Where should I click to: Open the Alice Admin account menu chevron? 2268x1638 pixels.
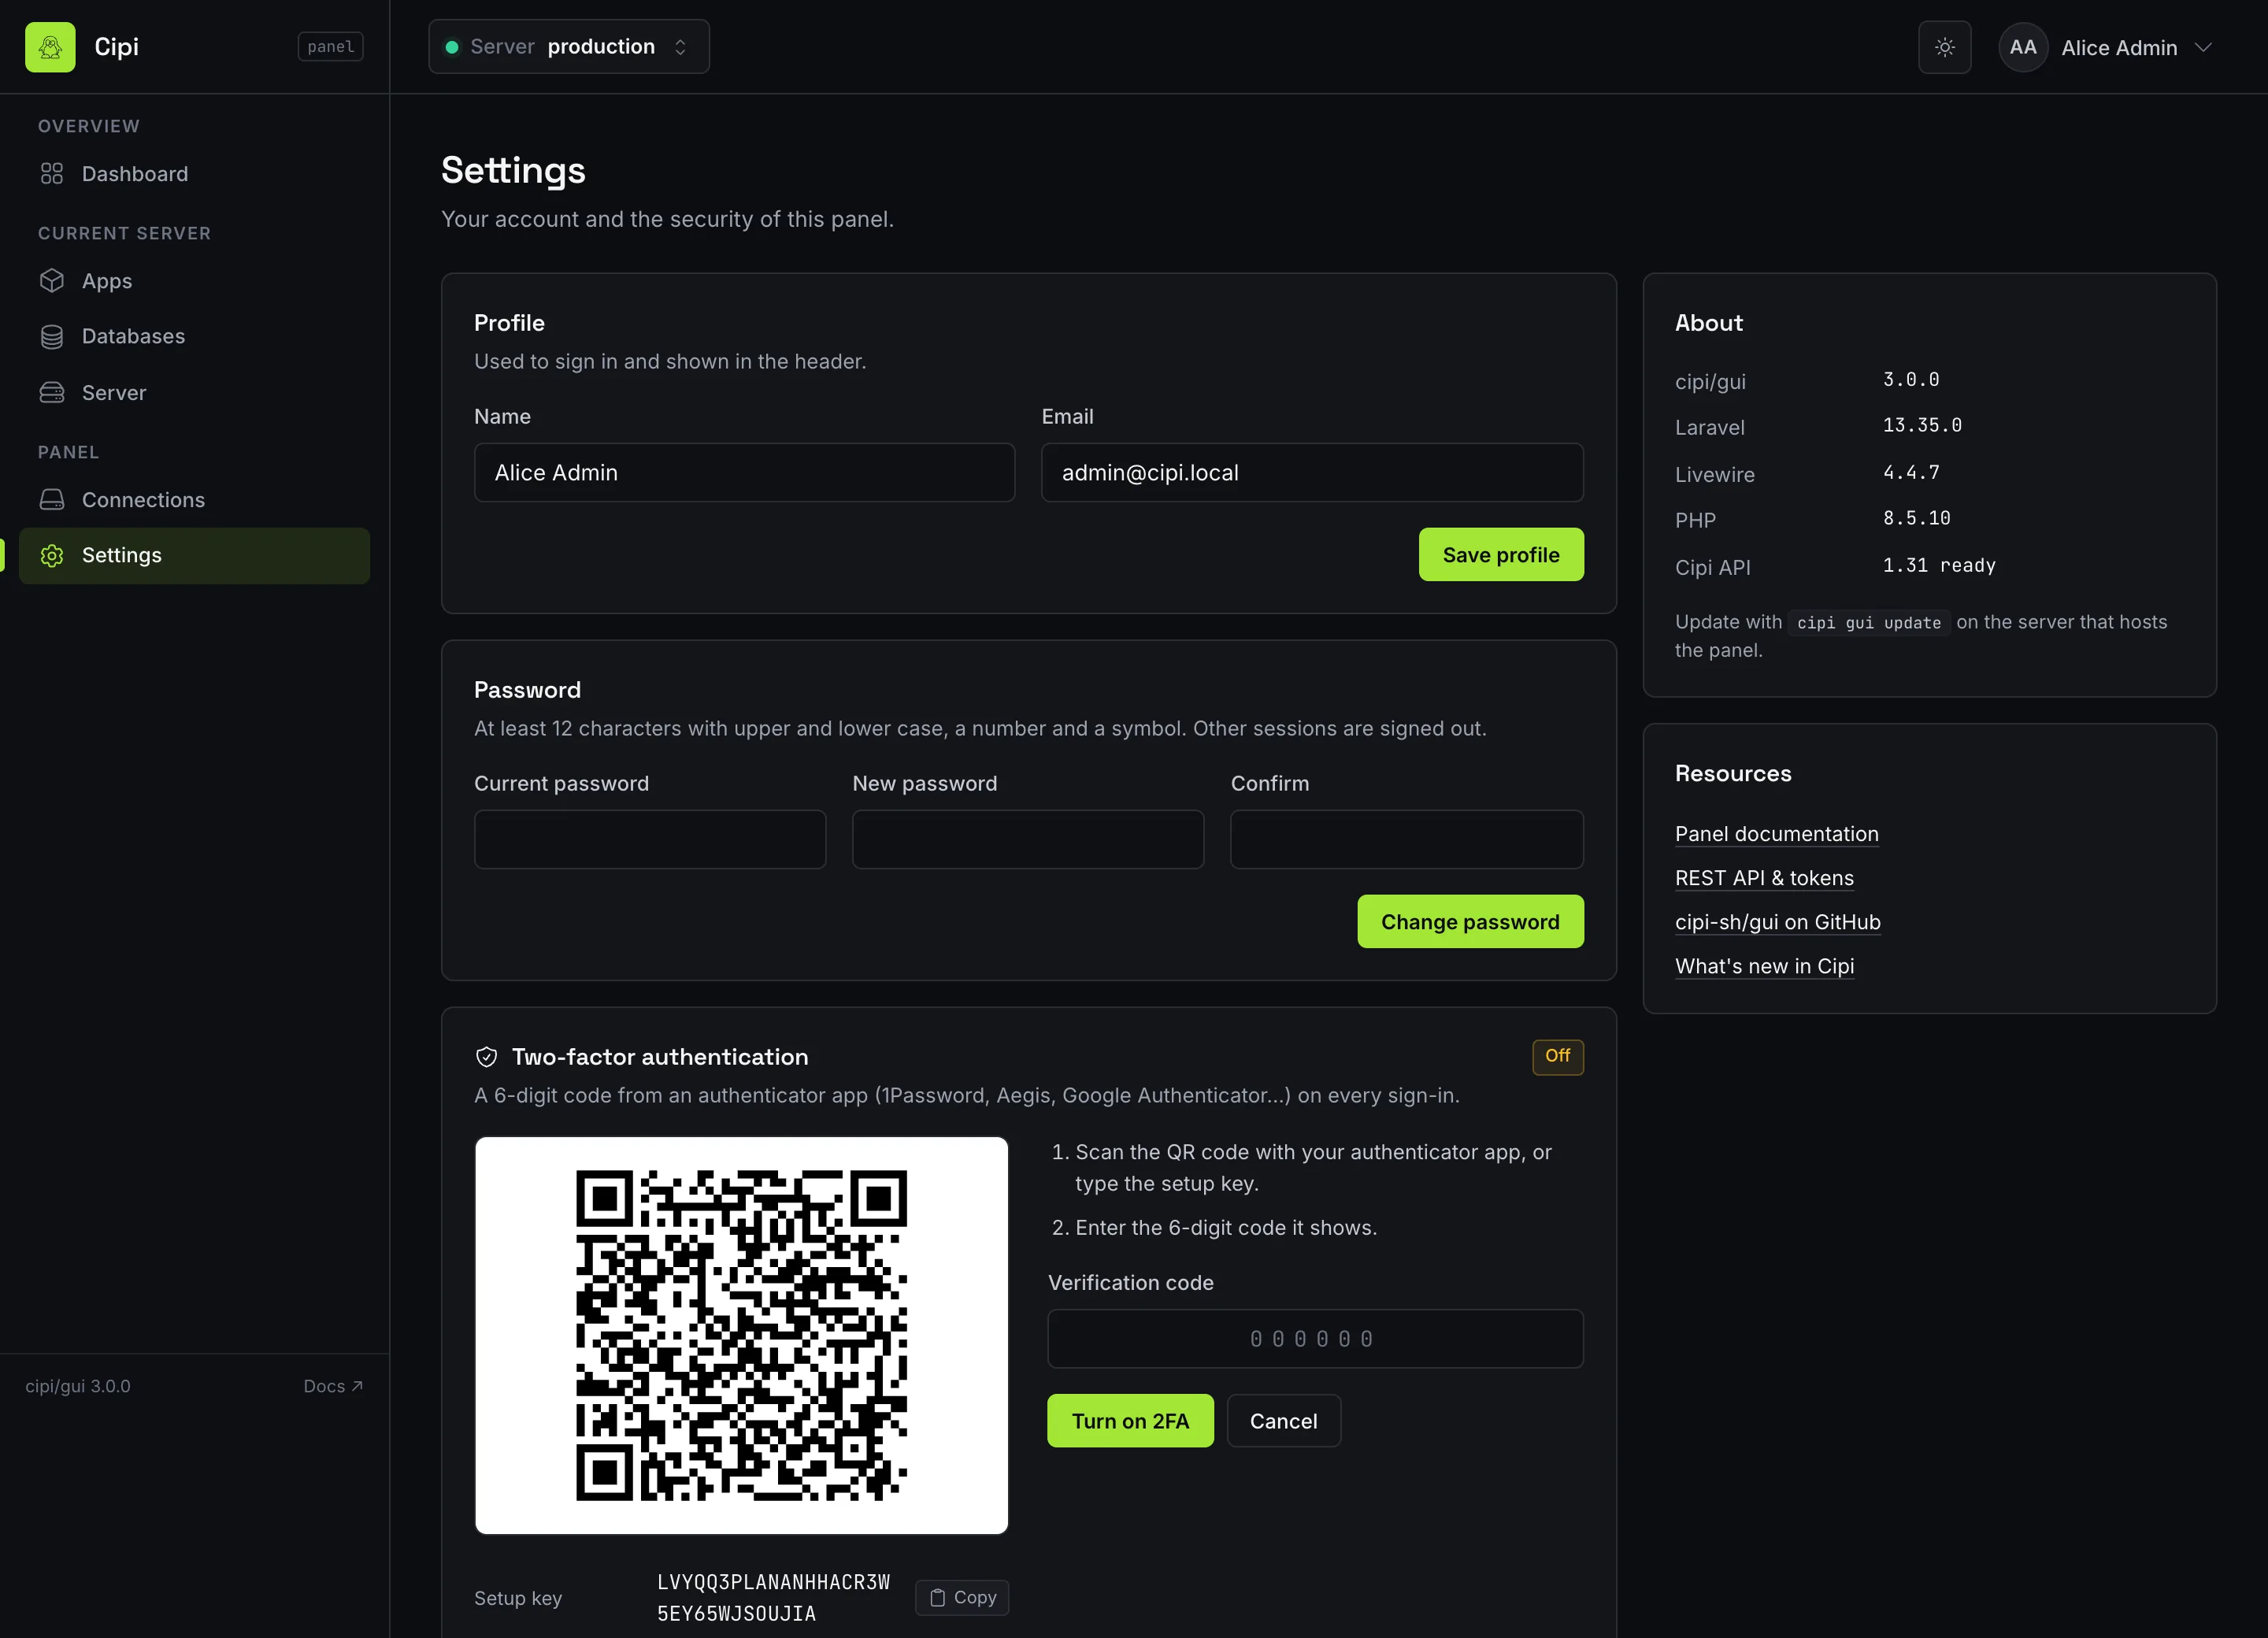(x=2203, y=47)
